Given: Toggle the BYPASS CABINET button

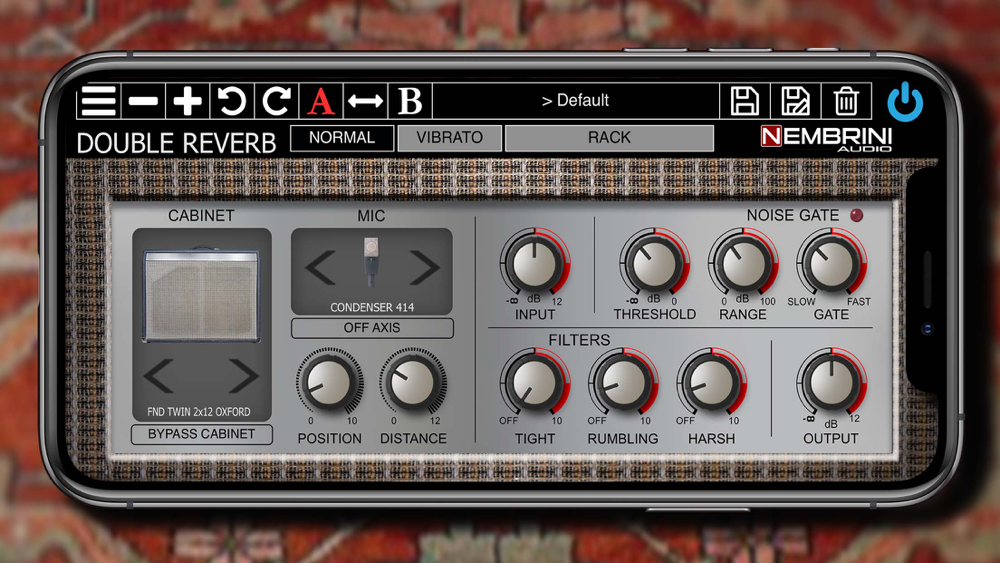Looking at the screenshot, I should click(202, 434).
